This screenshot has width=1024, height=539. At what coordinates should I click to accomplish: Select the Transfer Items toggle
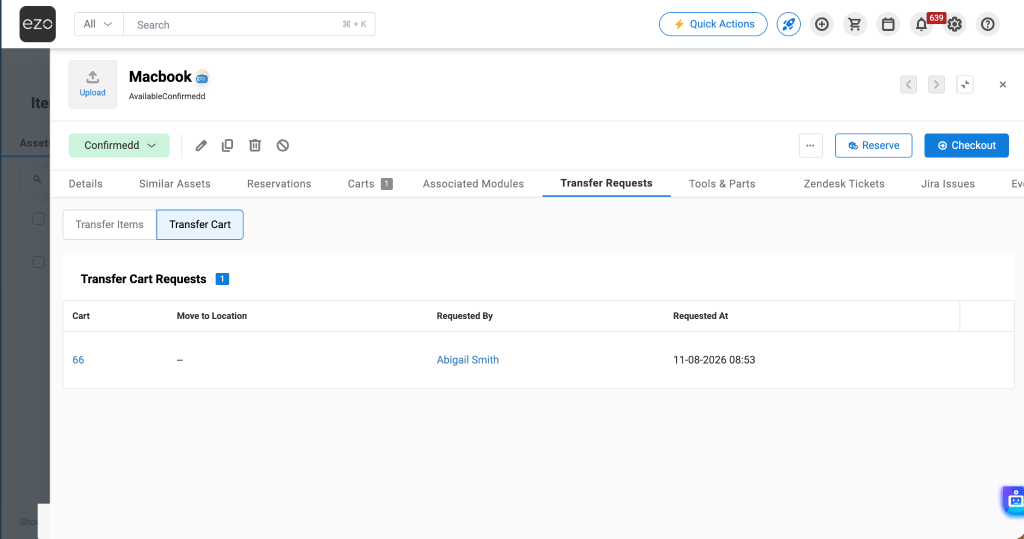(x=109, y=224)
